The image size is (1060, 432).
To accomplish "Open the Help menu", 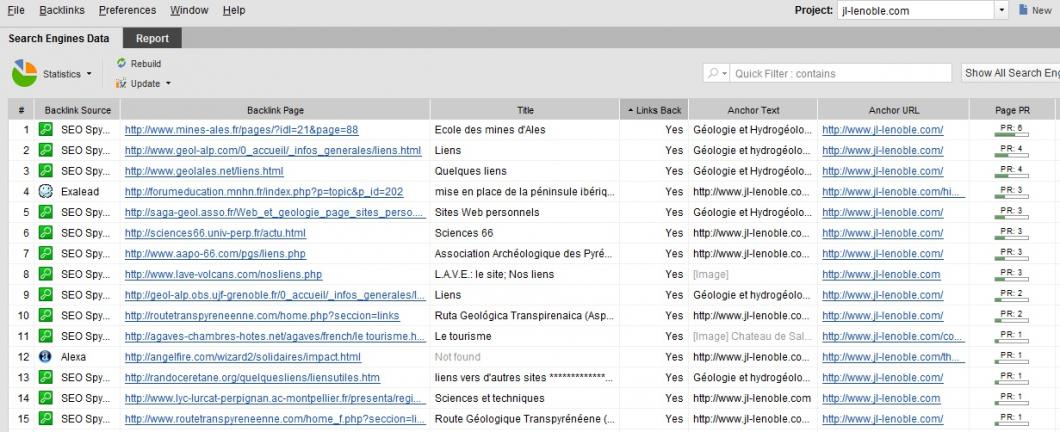I will tap(234, 10).
